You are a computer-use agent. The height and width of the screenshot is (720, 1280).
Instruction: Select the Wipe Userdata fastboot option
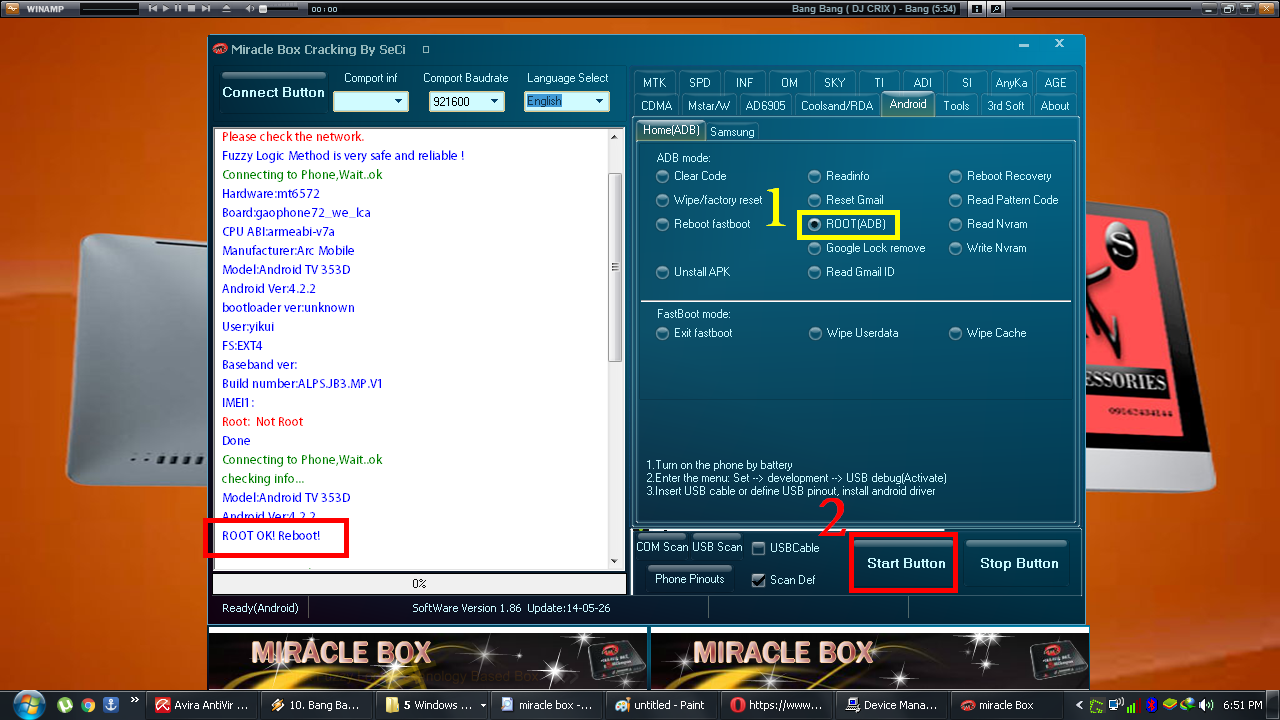coord(854,333)
